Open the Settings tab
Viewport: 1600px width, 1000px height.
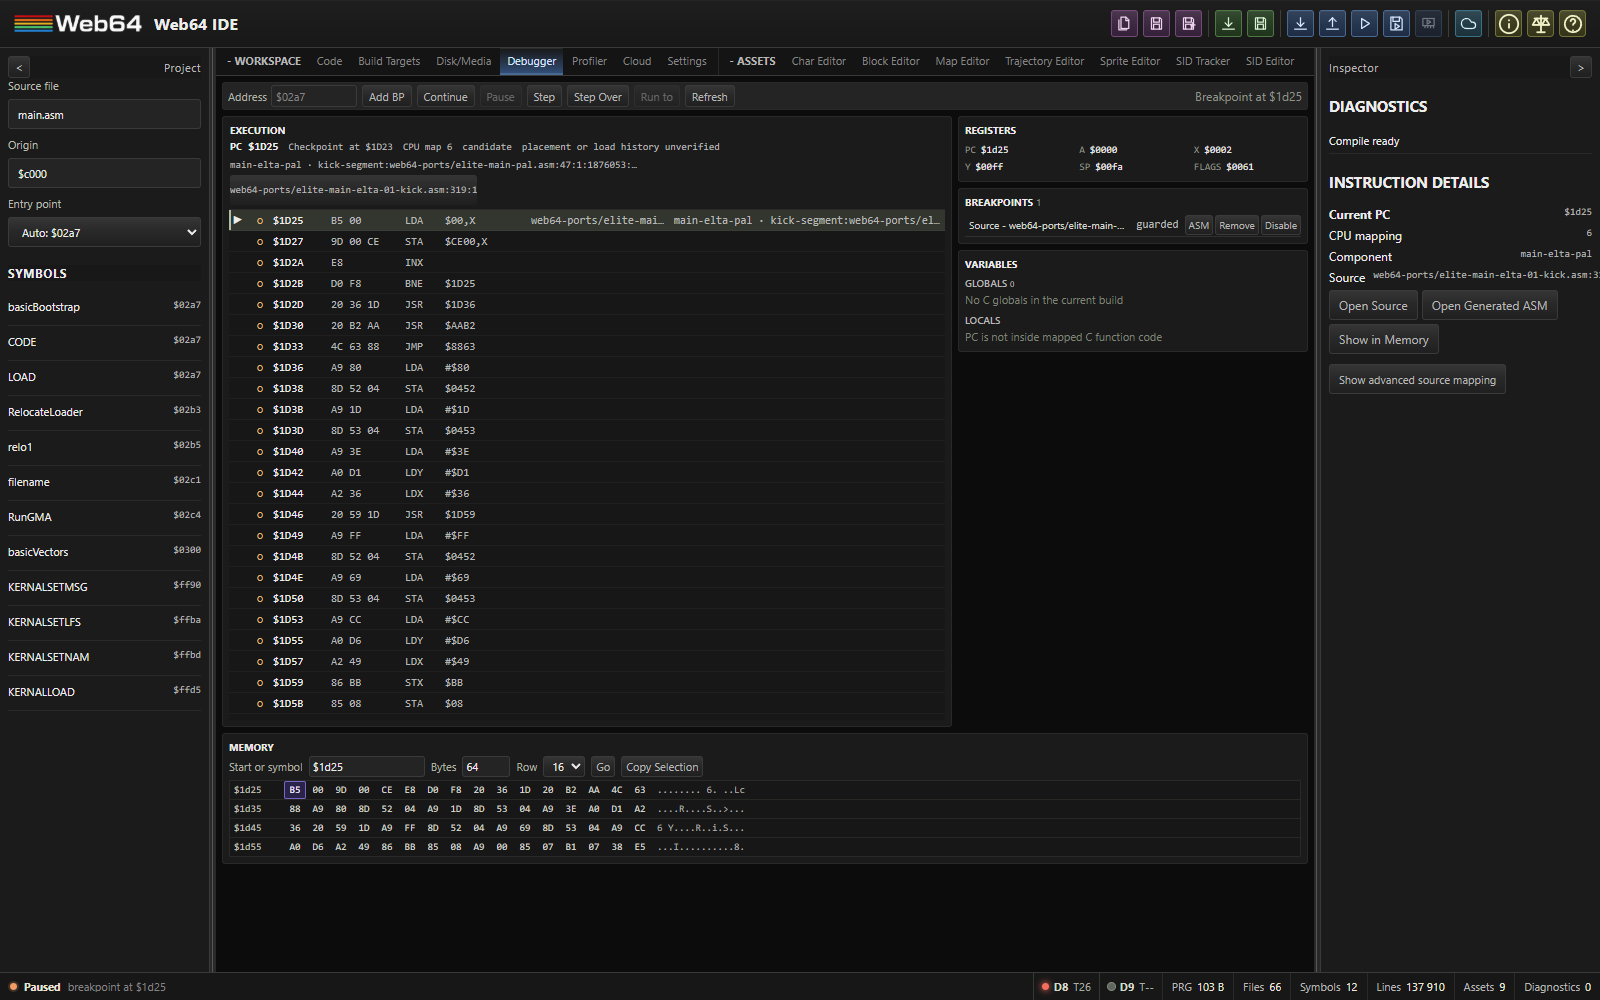[687, 61]
